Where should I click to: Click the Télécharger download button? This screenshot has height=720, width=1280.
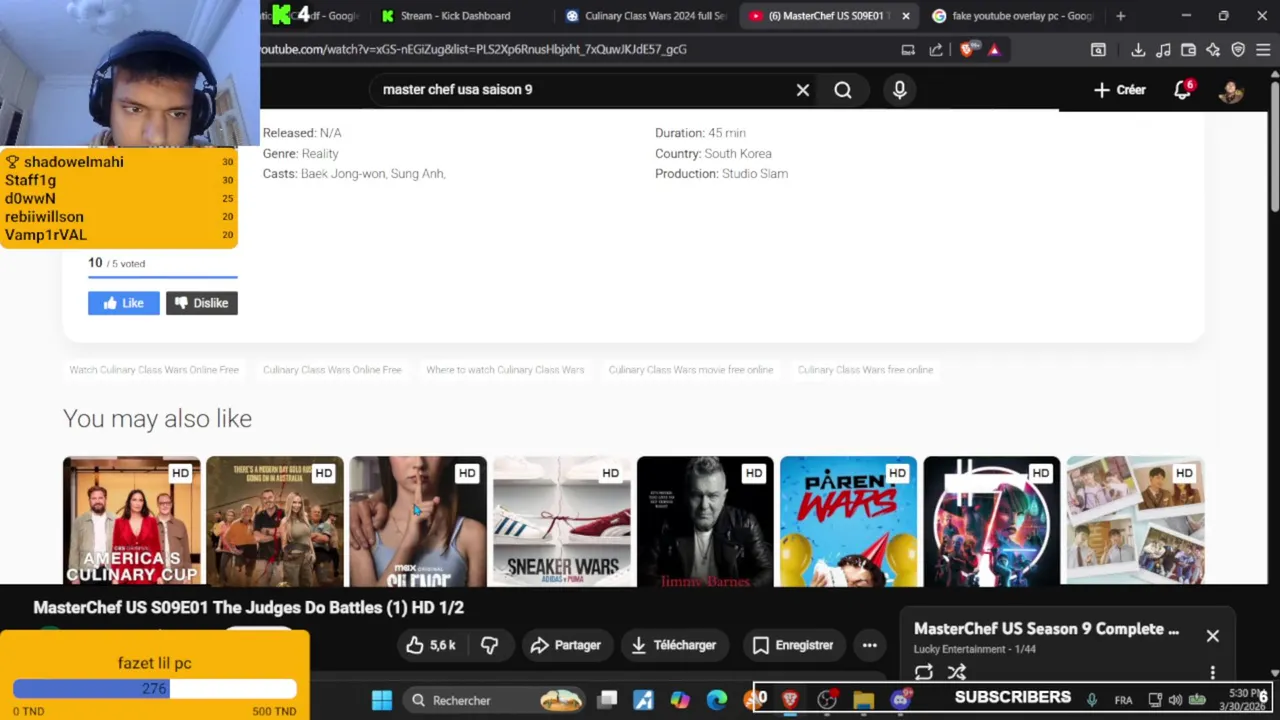(675, 646)
